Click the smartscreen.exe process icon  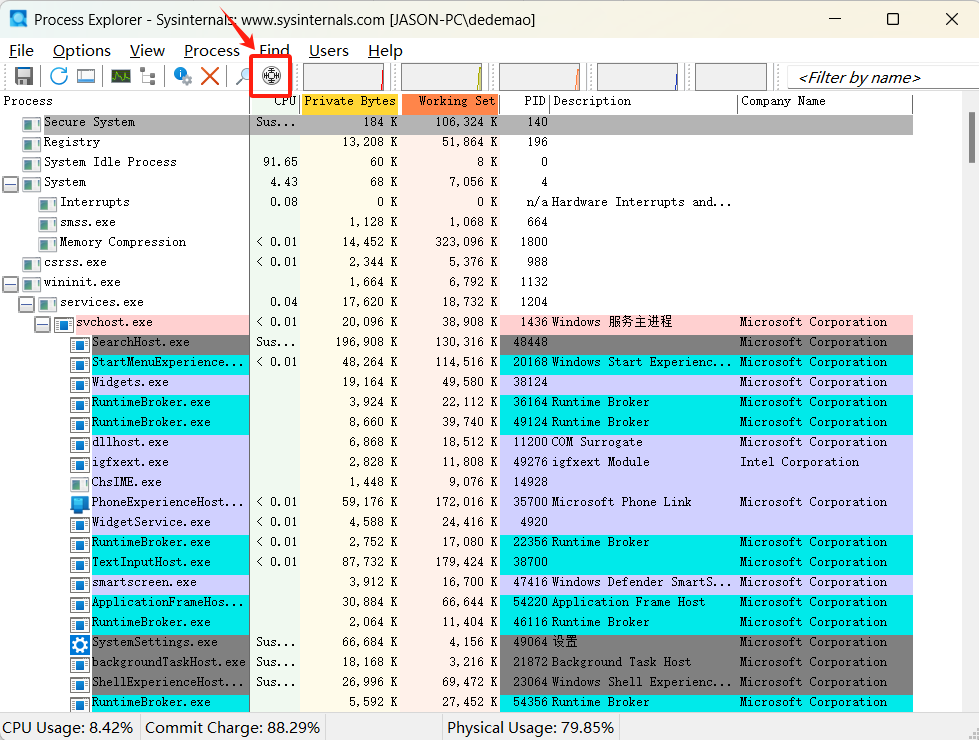click(x=79, y=583)
